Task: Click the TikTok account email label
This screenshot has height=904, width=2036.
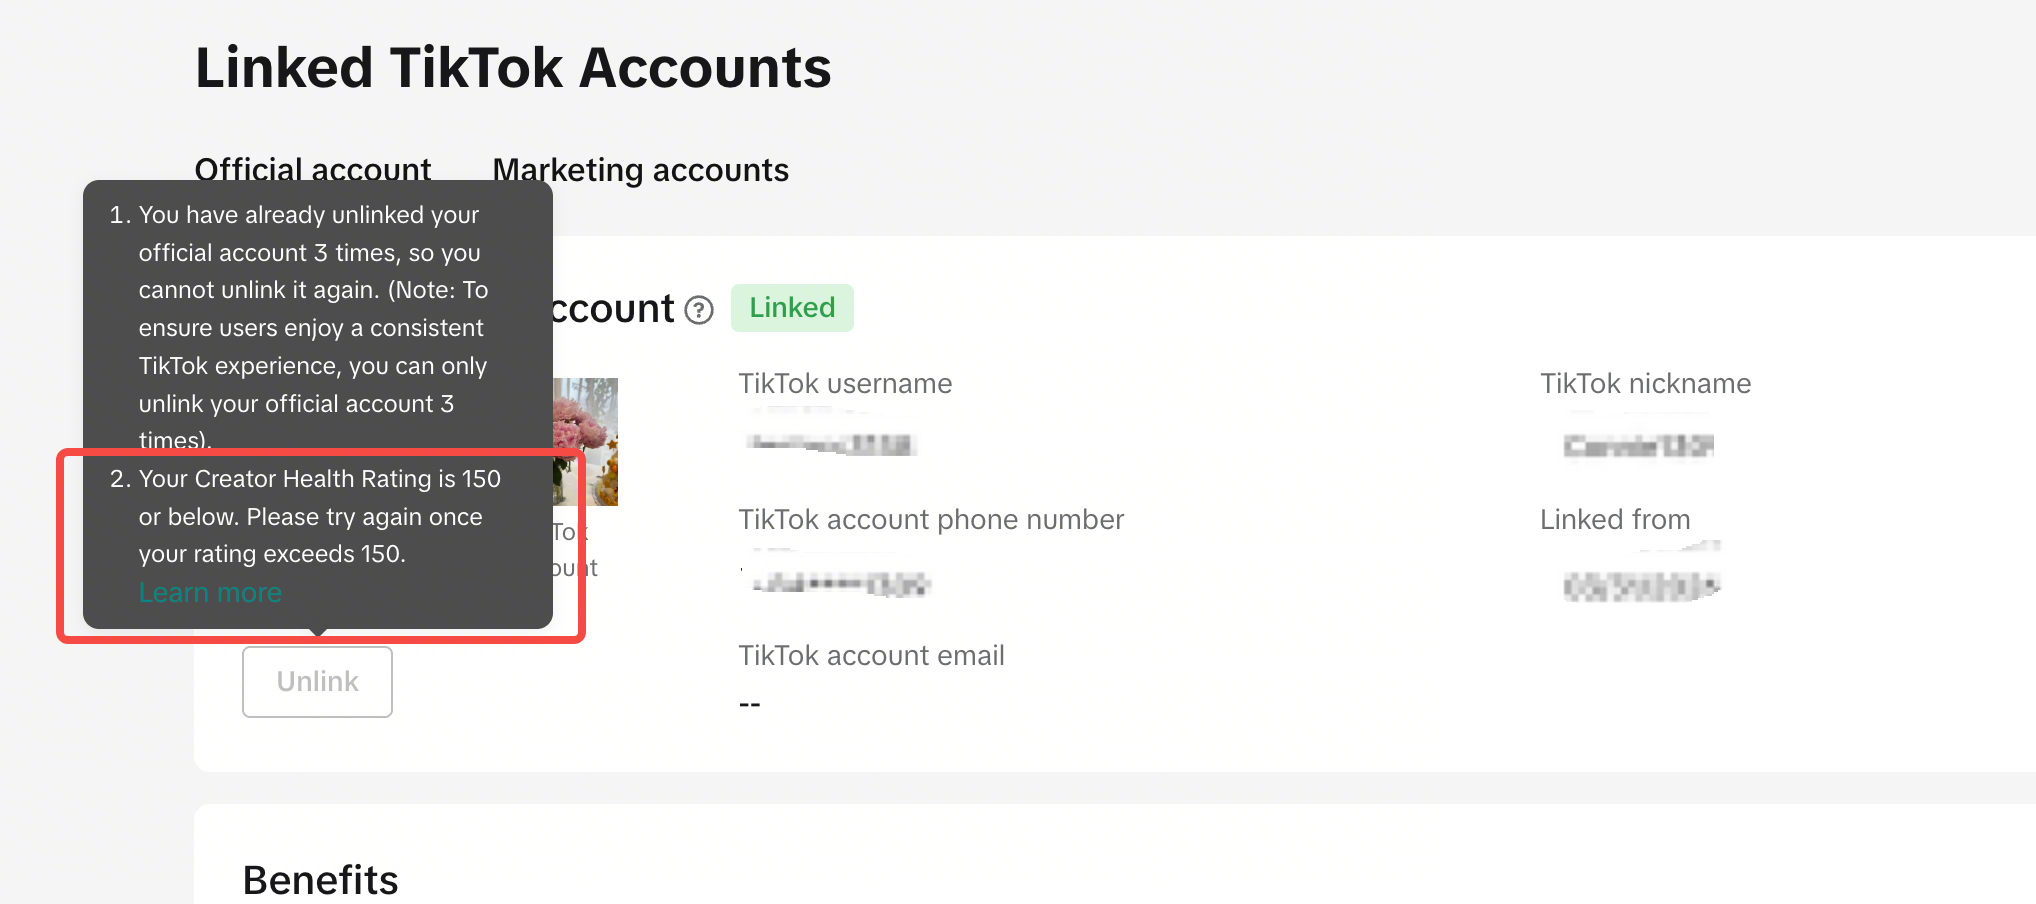Action: (x=871, y=656)
